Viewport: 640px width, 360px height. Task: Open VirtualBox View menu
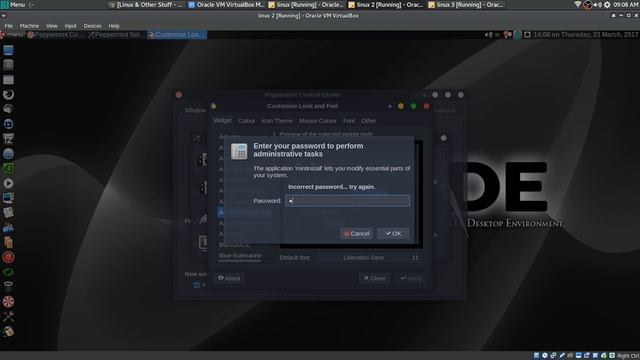[x=52, y=26]
